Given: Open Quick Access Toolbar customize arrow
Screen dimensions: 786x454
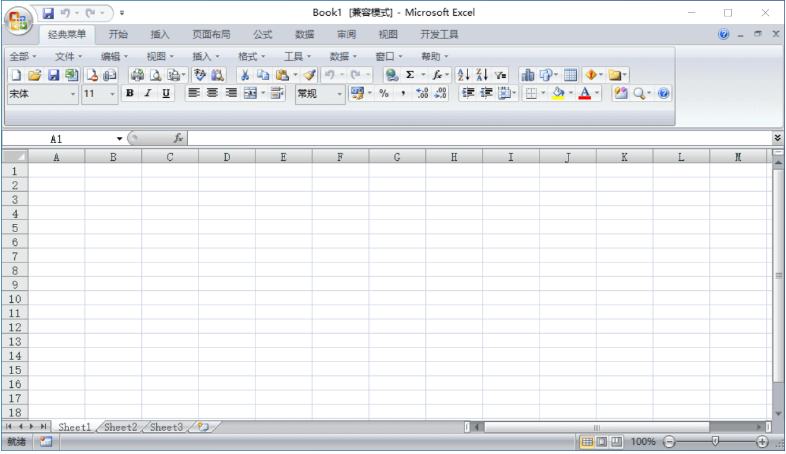Looking at the screenshot, I should point(122,13).
